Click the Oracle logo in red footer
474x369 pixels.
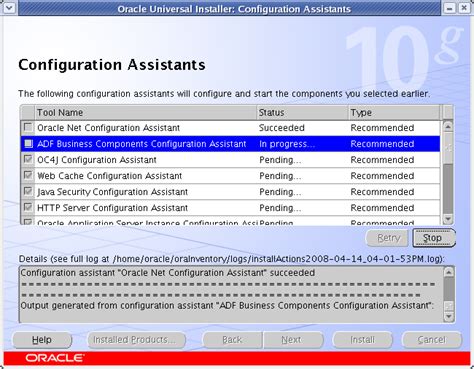point(55,358)
